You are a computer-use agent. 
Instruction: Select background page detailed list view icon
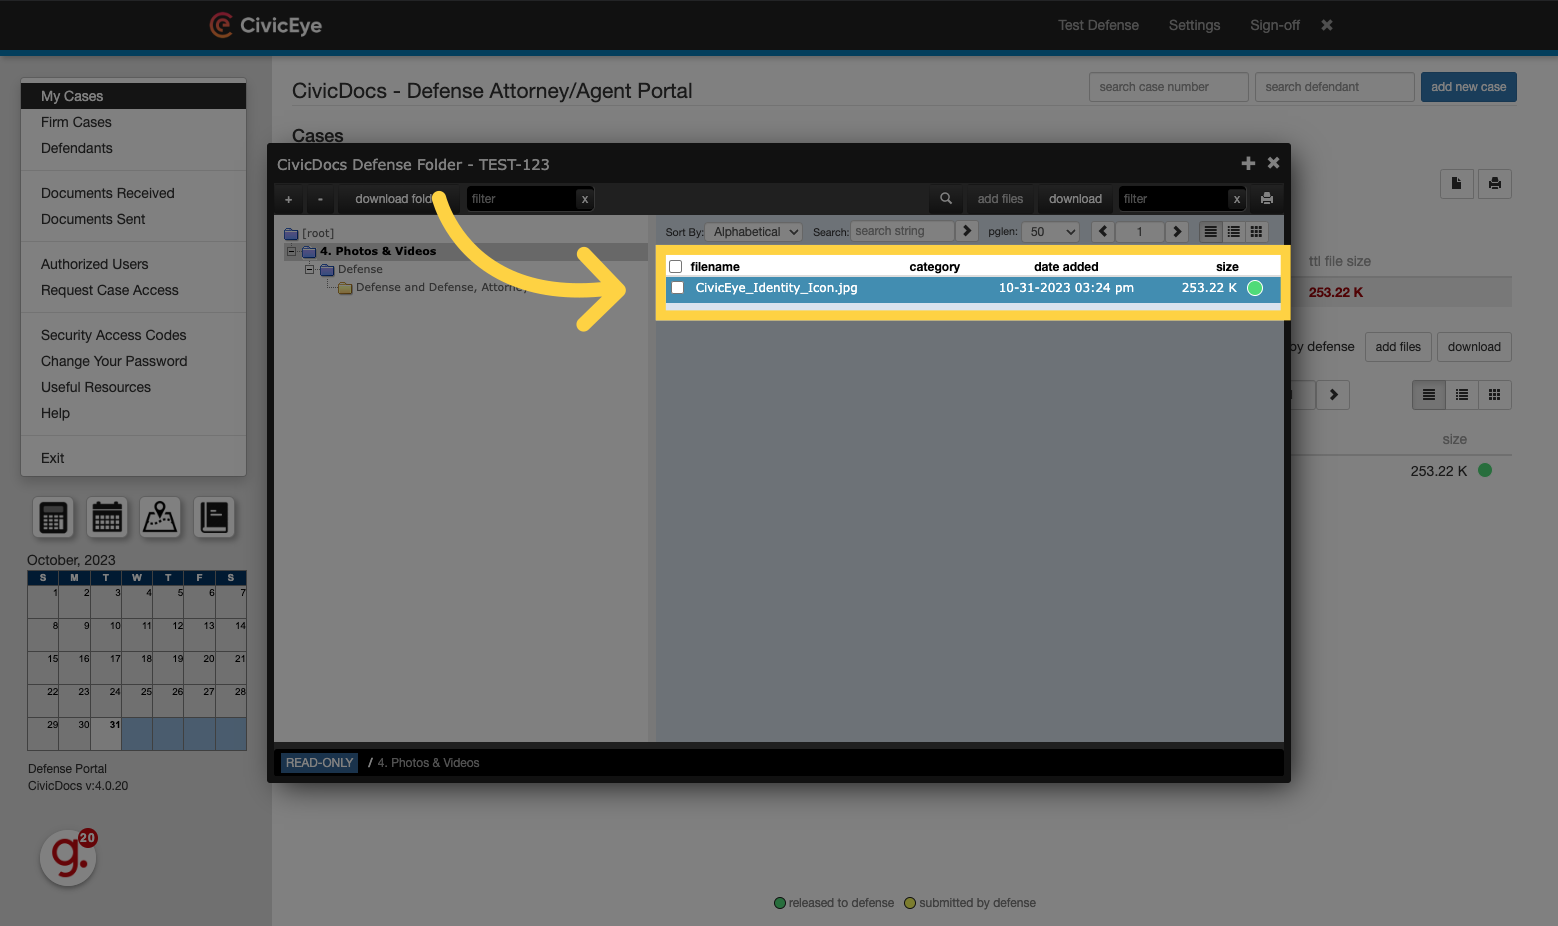[1429, 395]
